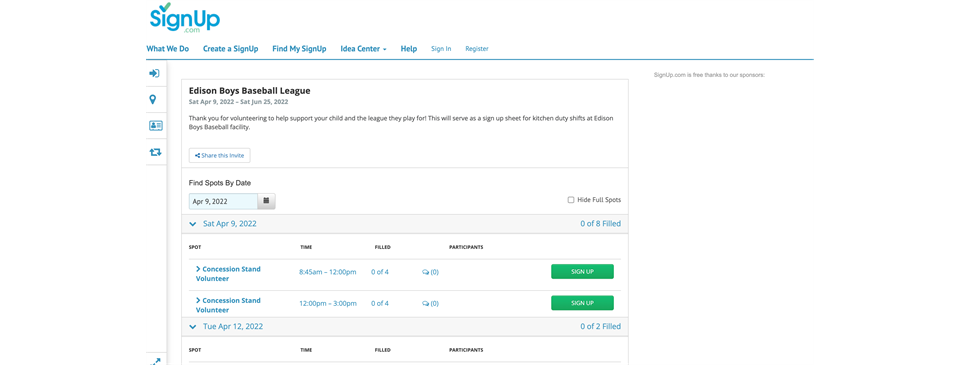The image size is (960, 365).
Task: Expand Concession Stand Volunteer 8:45am spot details
Action: click(228, 274)
